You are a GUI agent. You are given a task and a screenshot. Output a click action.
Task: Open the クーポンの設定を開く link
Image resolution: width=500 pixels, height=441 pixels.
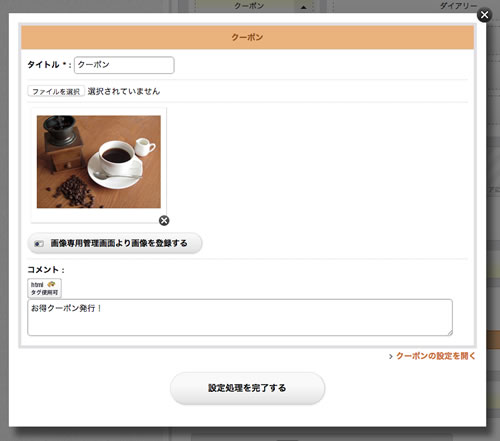click(x=436, y=356)
